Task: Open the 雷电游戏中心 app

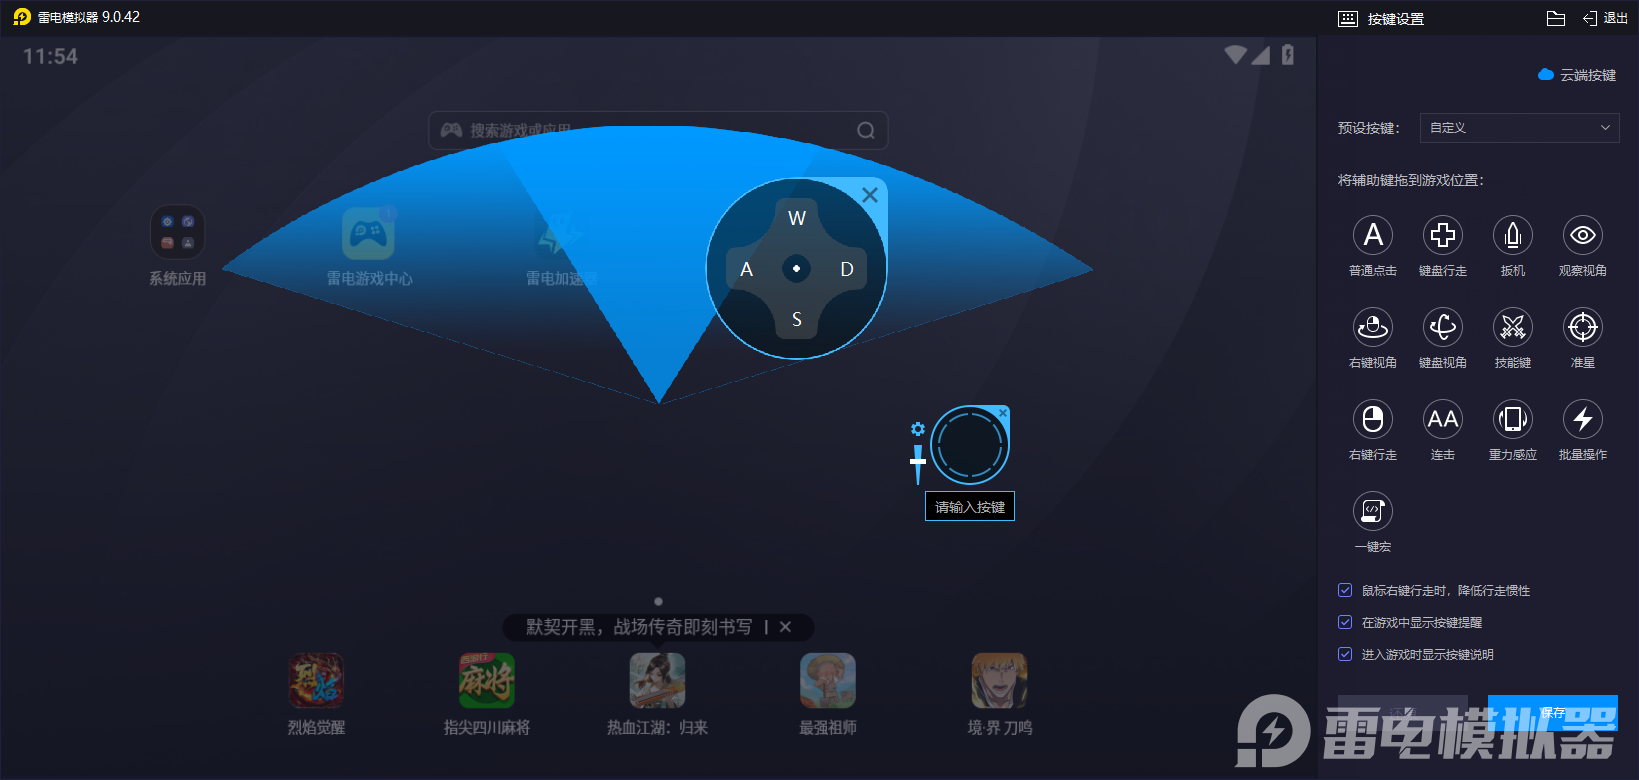Action: [368, 232]
